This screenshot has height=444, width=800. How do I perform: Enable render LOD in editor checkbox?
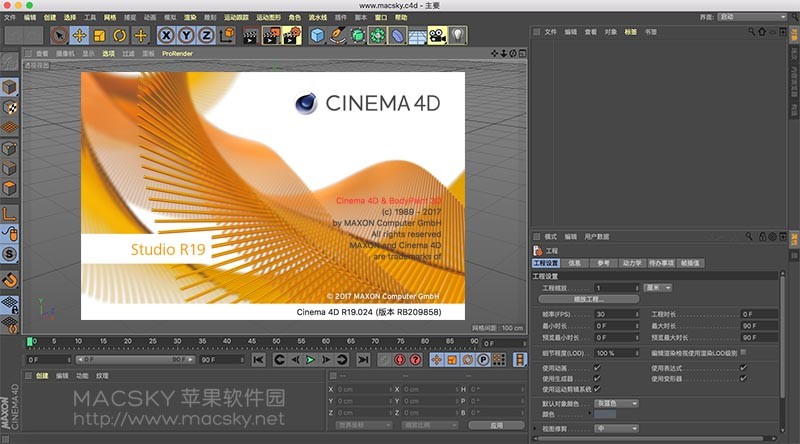coord(743,352)
